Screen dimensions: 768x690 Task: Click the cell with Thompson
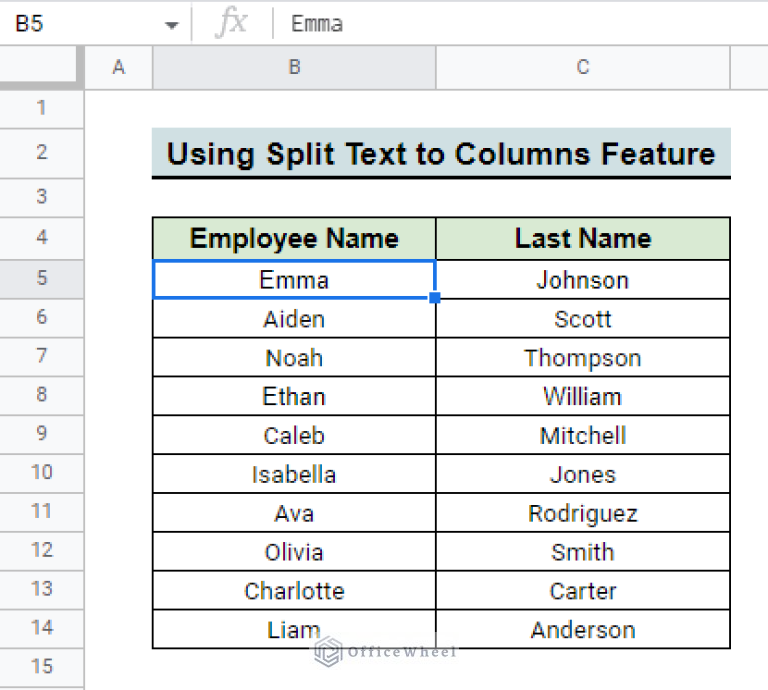pyautogui.click(x=583, y=358)
